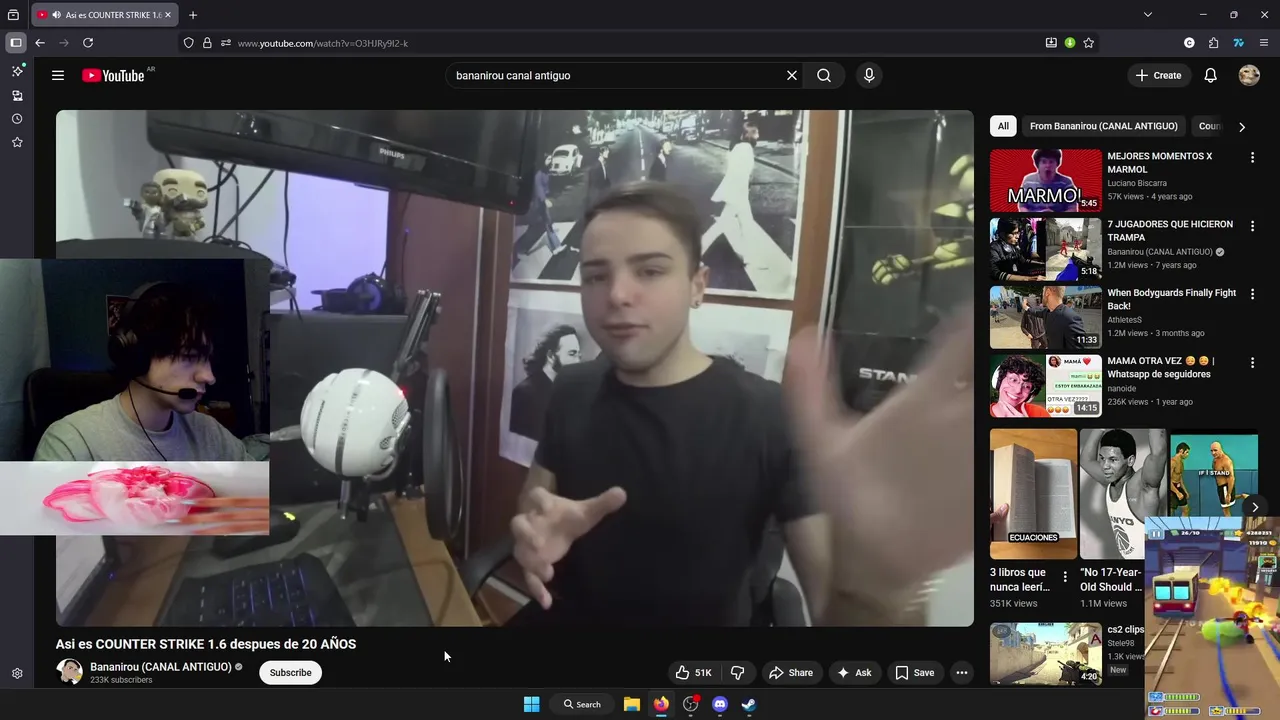This screenshot has height=720, width=1280.
Task: Click video title Asi es COUNTER STRIKE 1.6
Action: pos(206,644)
